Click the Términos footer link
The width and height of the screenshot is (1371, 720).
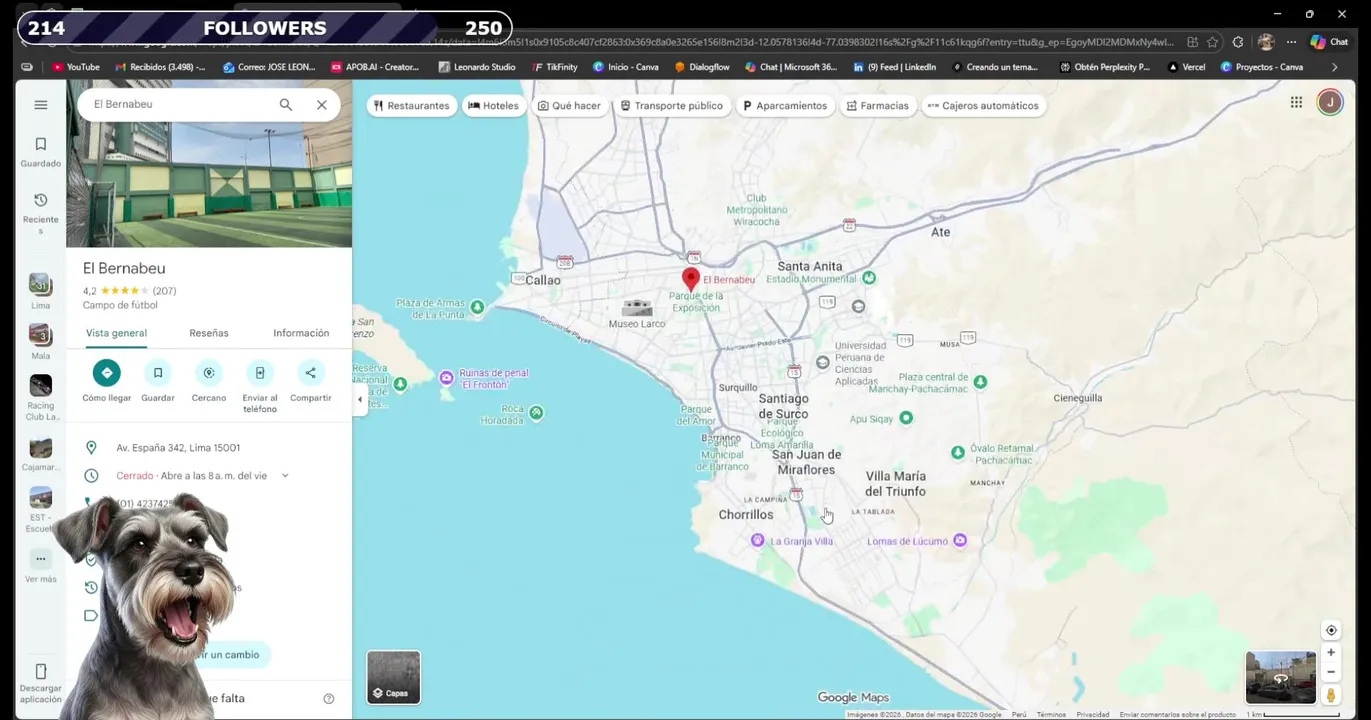click(1051, 714)
